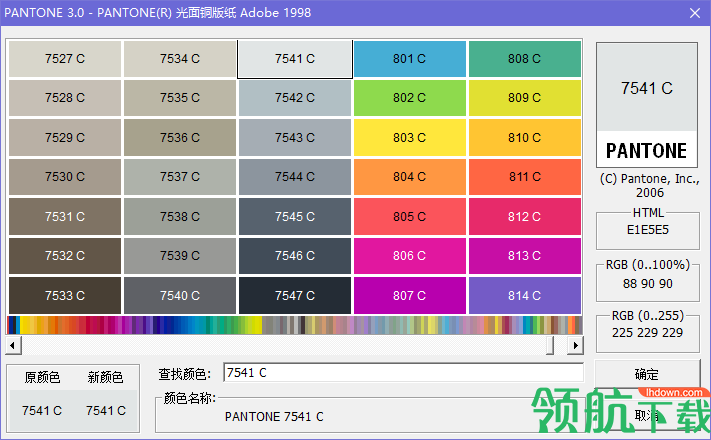Confirm with the 确定 button

pos(647,374)
